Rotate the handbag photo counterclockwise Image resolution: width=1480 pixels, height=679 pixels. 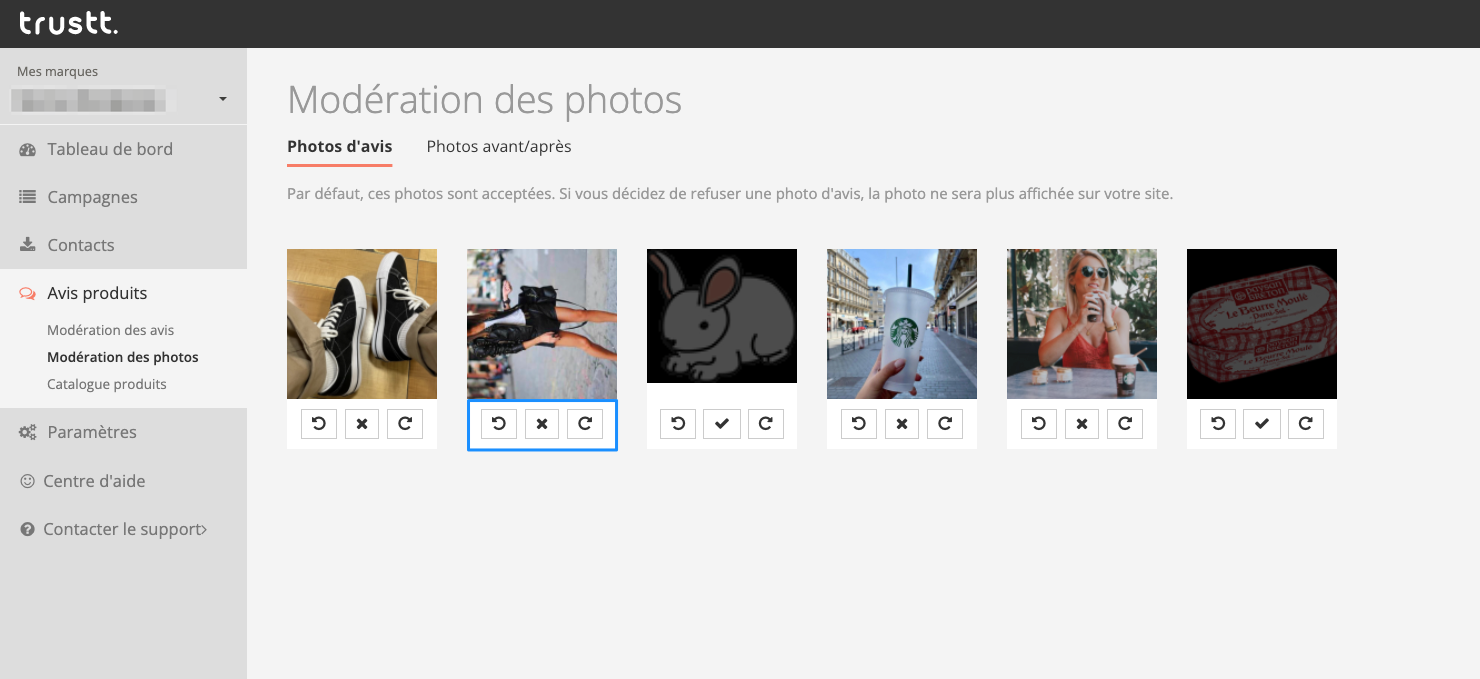499,424
